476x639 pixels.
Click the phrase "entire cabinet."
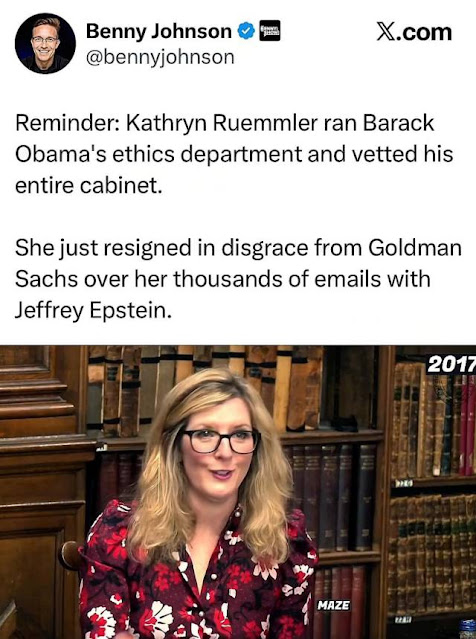(x=89, y=185)
